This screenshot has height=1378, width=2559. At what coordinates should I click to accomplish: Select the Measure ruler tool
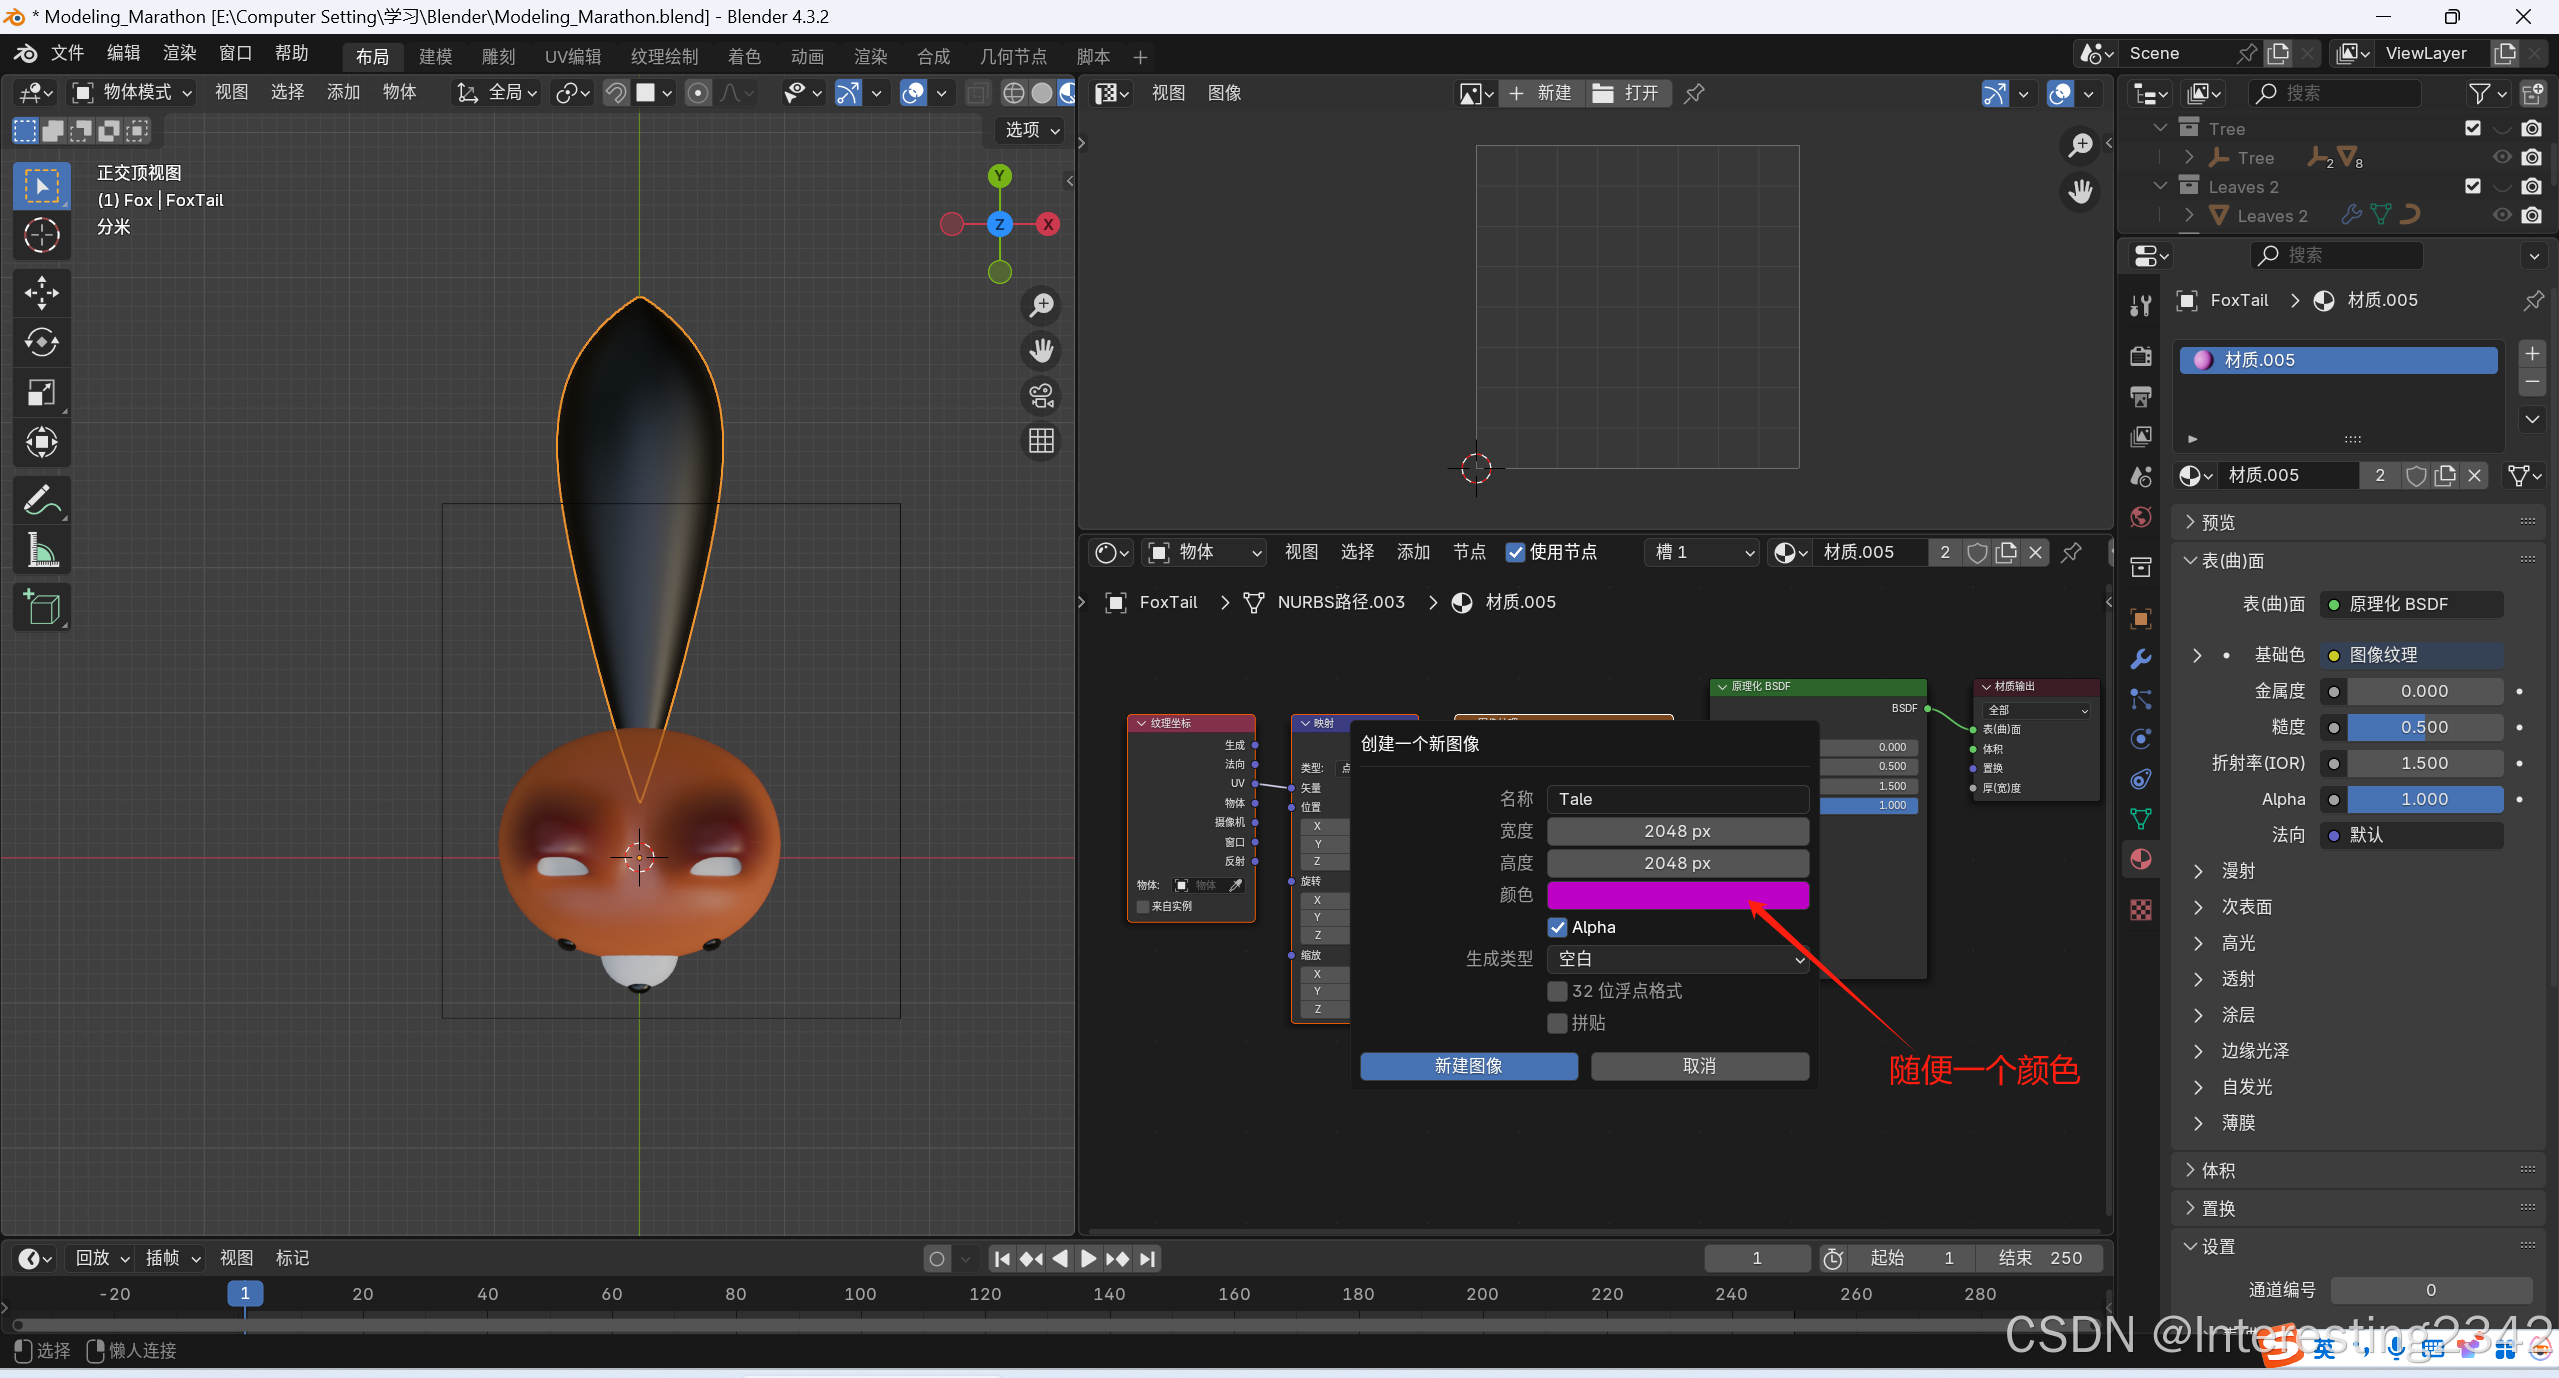[x=41, y=550]
